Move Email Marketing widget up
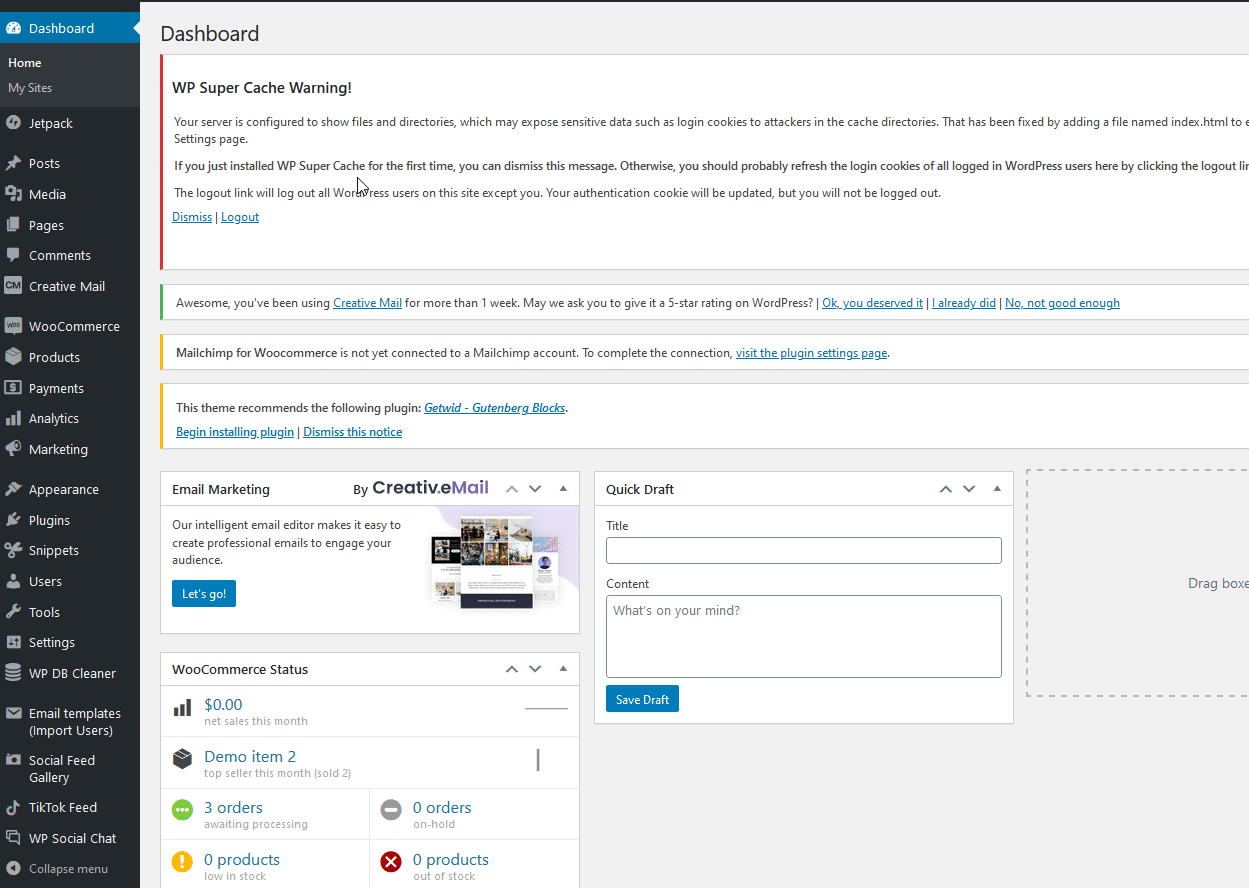1249x888 pixels. point(511,489)
